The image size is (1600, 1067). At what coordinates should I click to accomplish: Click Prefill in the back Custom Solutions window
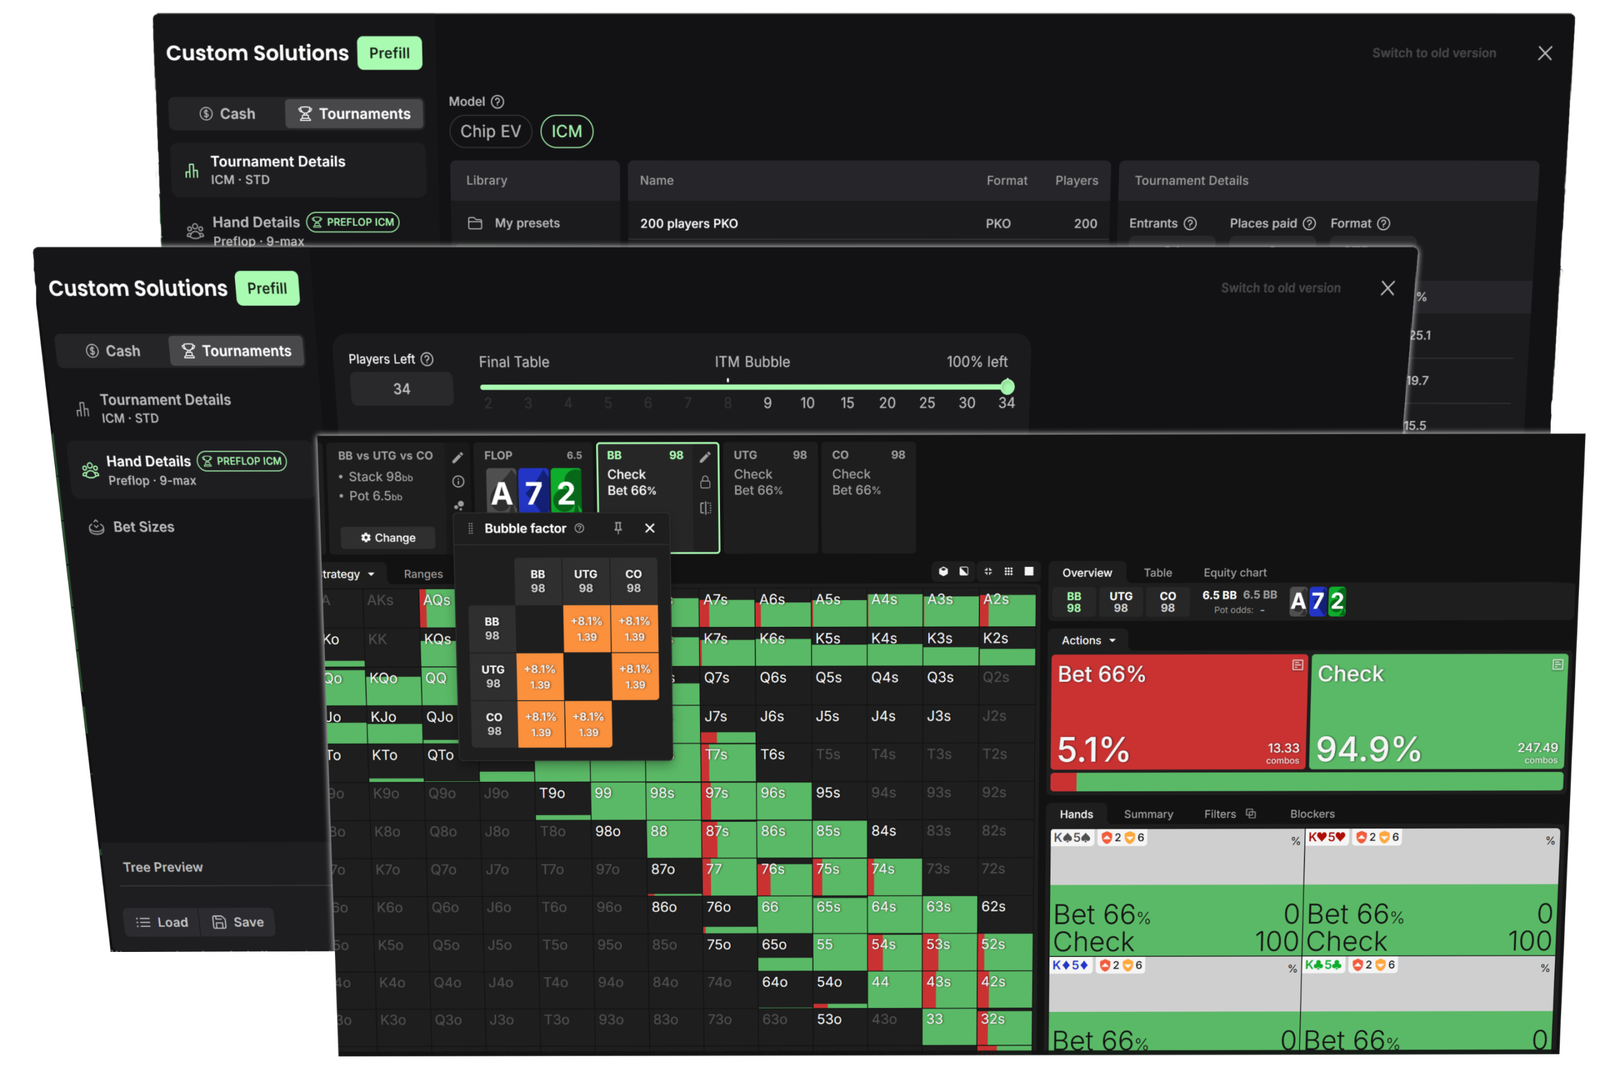pos(389,53)
